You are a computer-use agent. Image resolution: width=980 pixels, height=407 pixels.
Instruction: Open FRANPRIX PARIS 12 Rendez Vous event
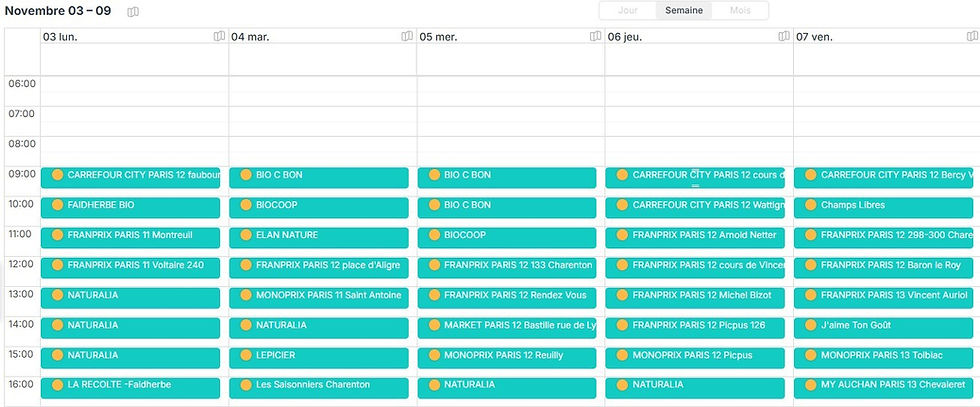(507, 298)
